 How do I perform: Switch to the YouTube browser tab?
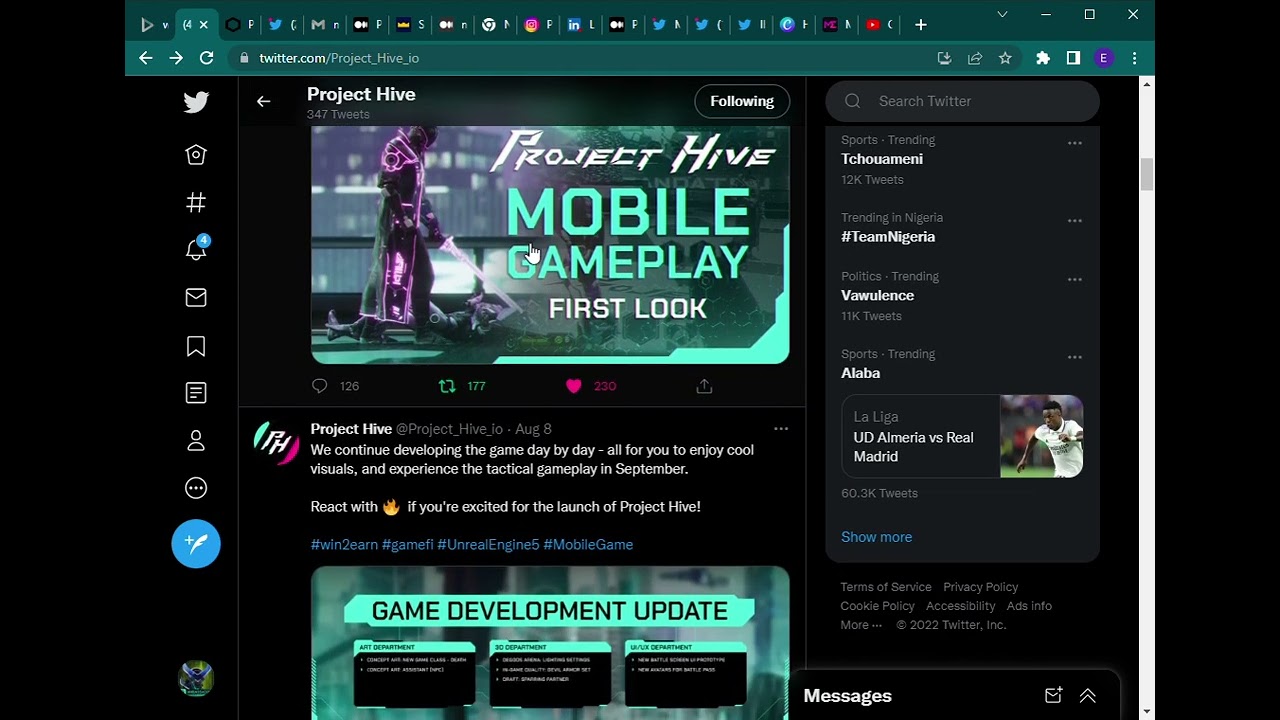880,25
